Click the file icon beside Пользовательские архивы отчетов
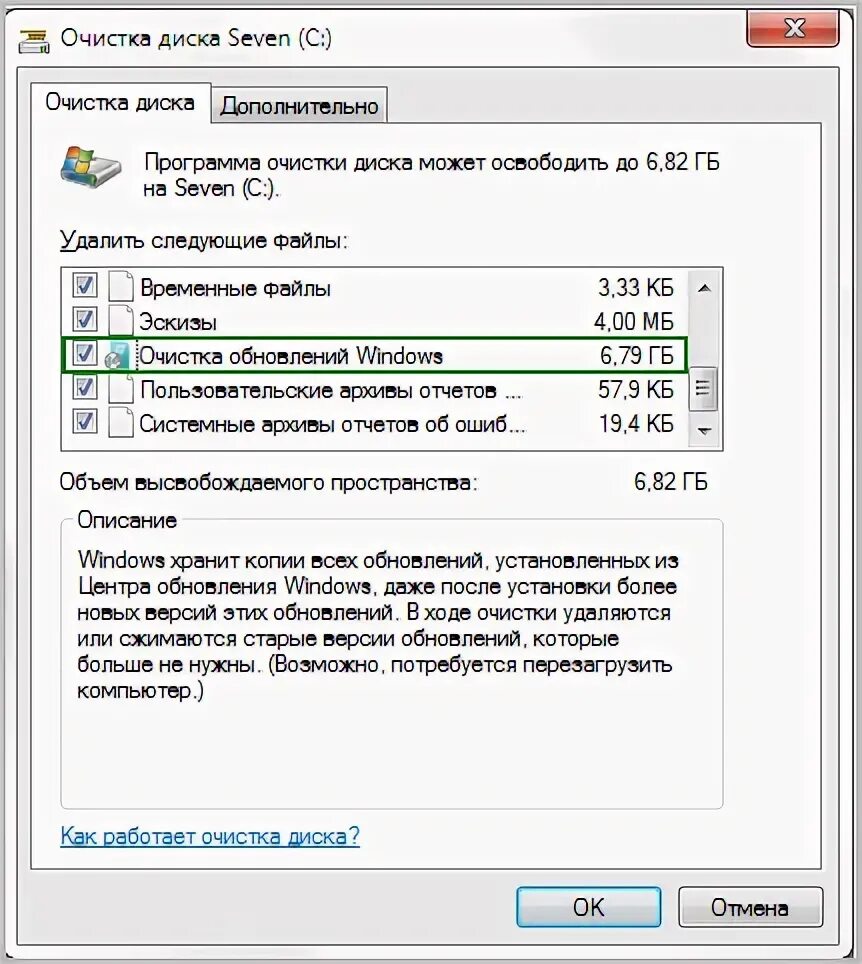 [121, 389]
